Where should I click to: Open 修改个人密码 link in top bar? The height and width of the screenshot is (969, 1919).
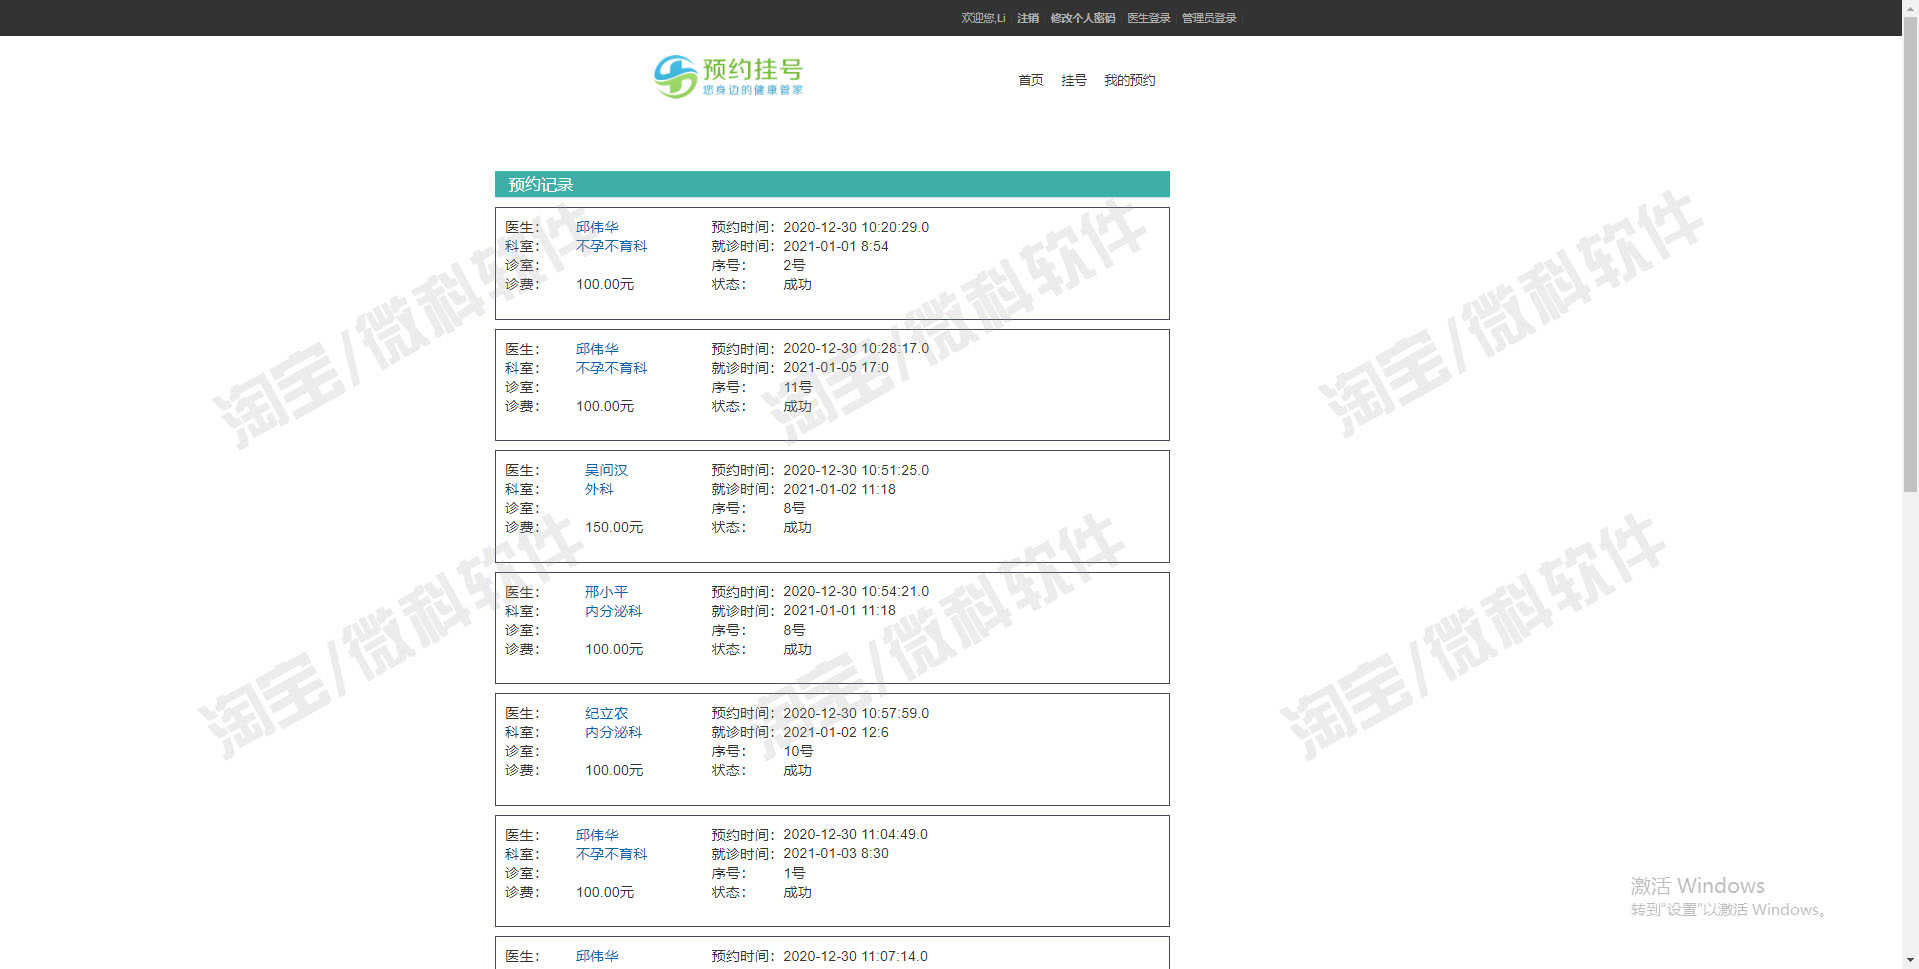pos(1083,18)
